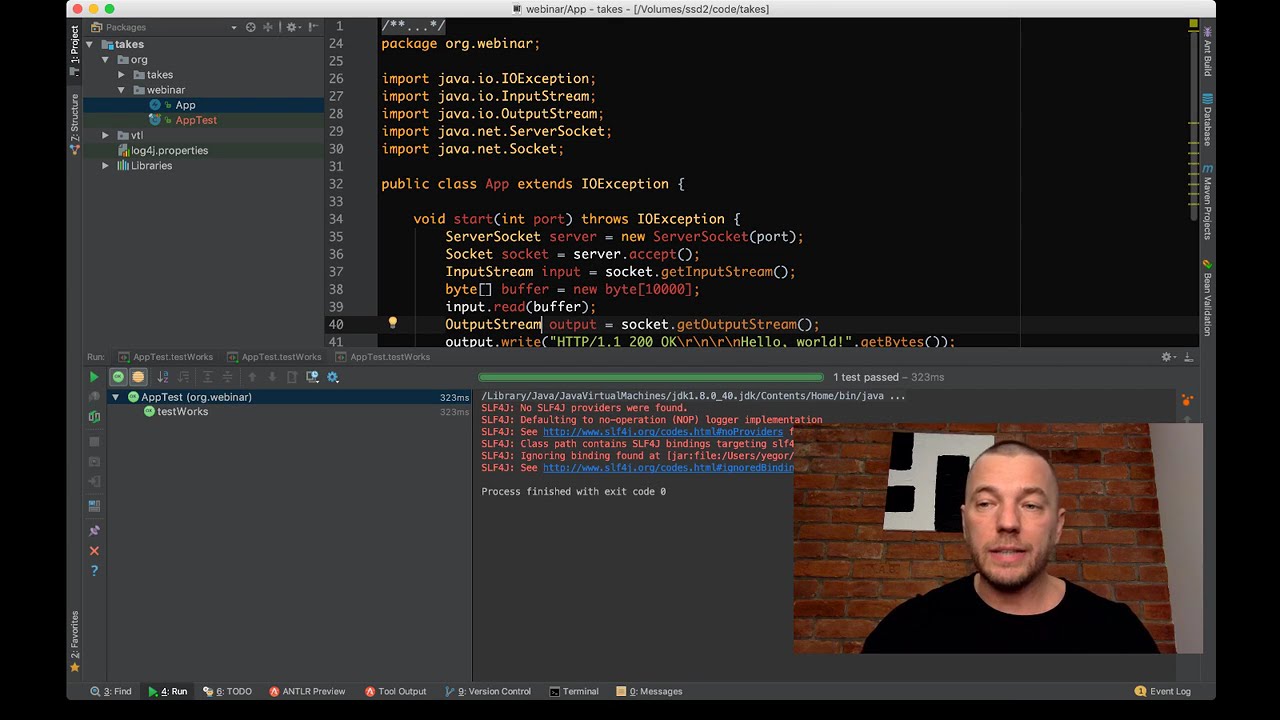The height and width of the screenshot is (720, 1280).
Task: Expand all test tree nodes
Action: (208, 377)
